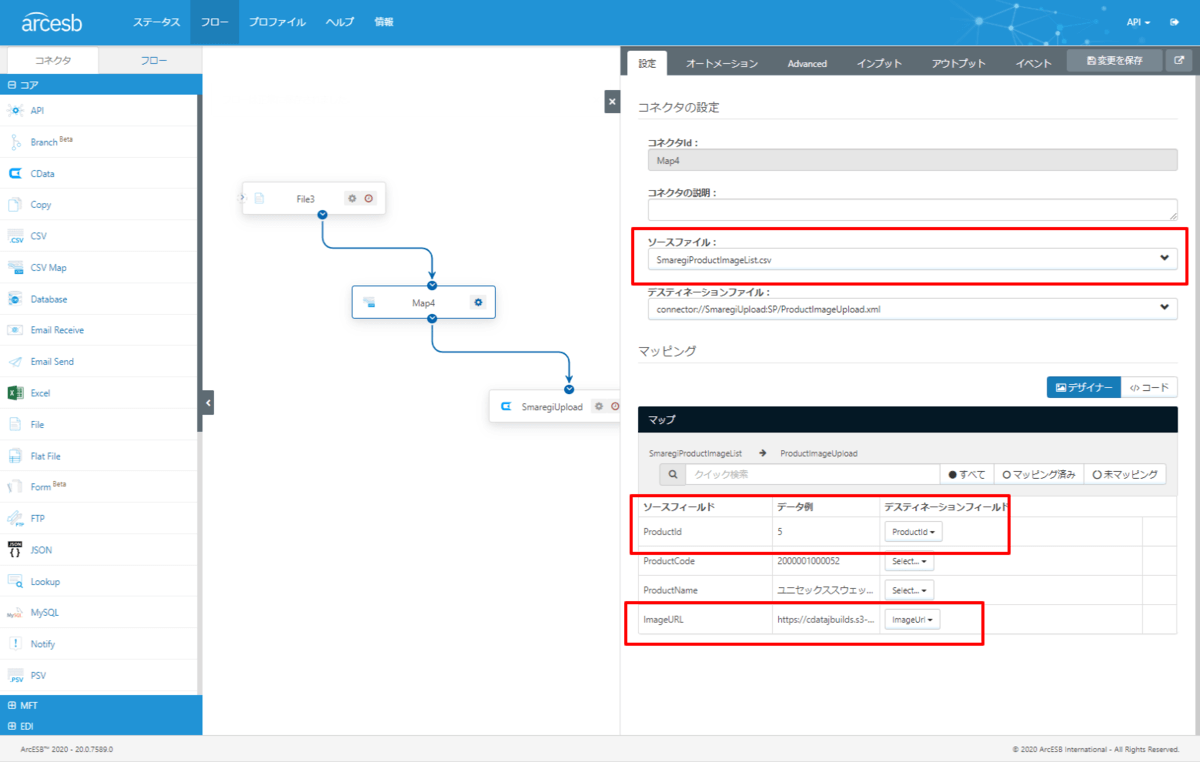Switch to the アウトプット tab
The height and width of the screenshot is (762, 1200).
coord(958,63)
